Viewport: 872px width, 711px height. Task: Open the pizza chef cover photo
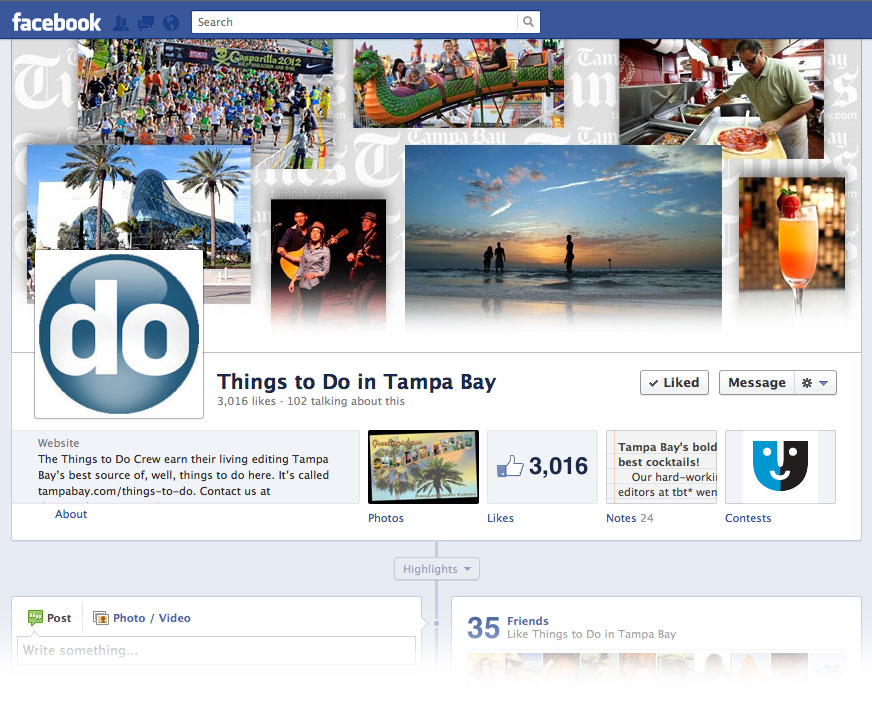pyautogui.click(x=721, y=99)
